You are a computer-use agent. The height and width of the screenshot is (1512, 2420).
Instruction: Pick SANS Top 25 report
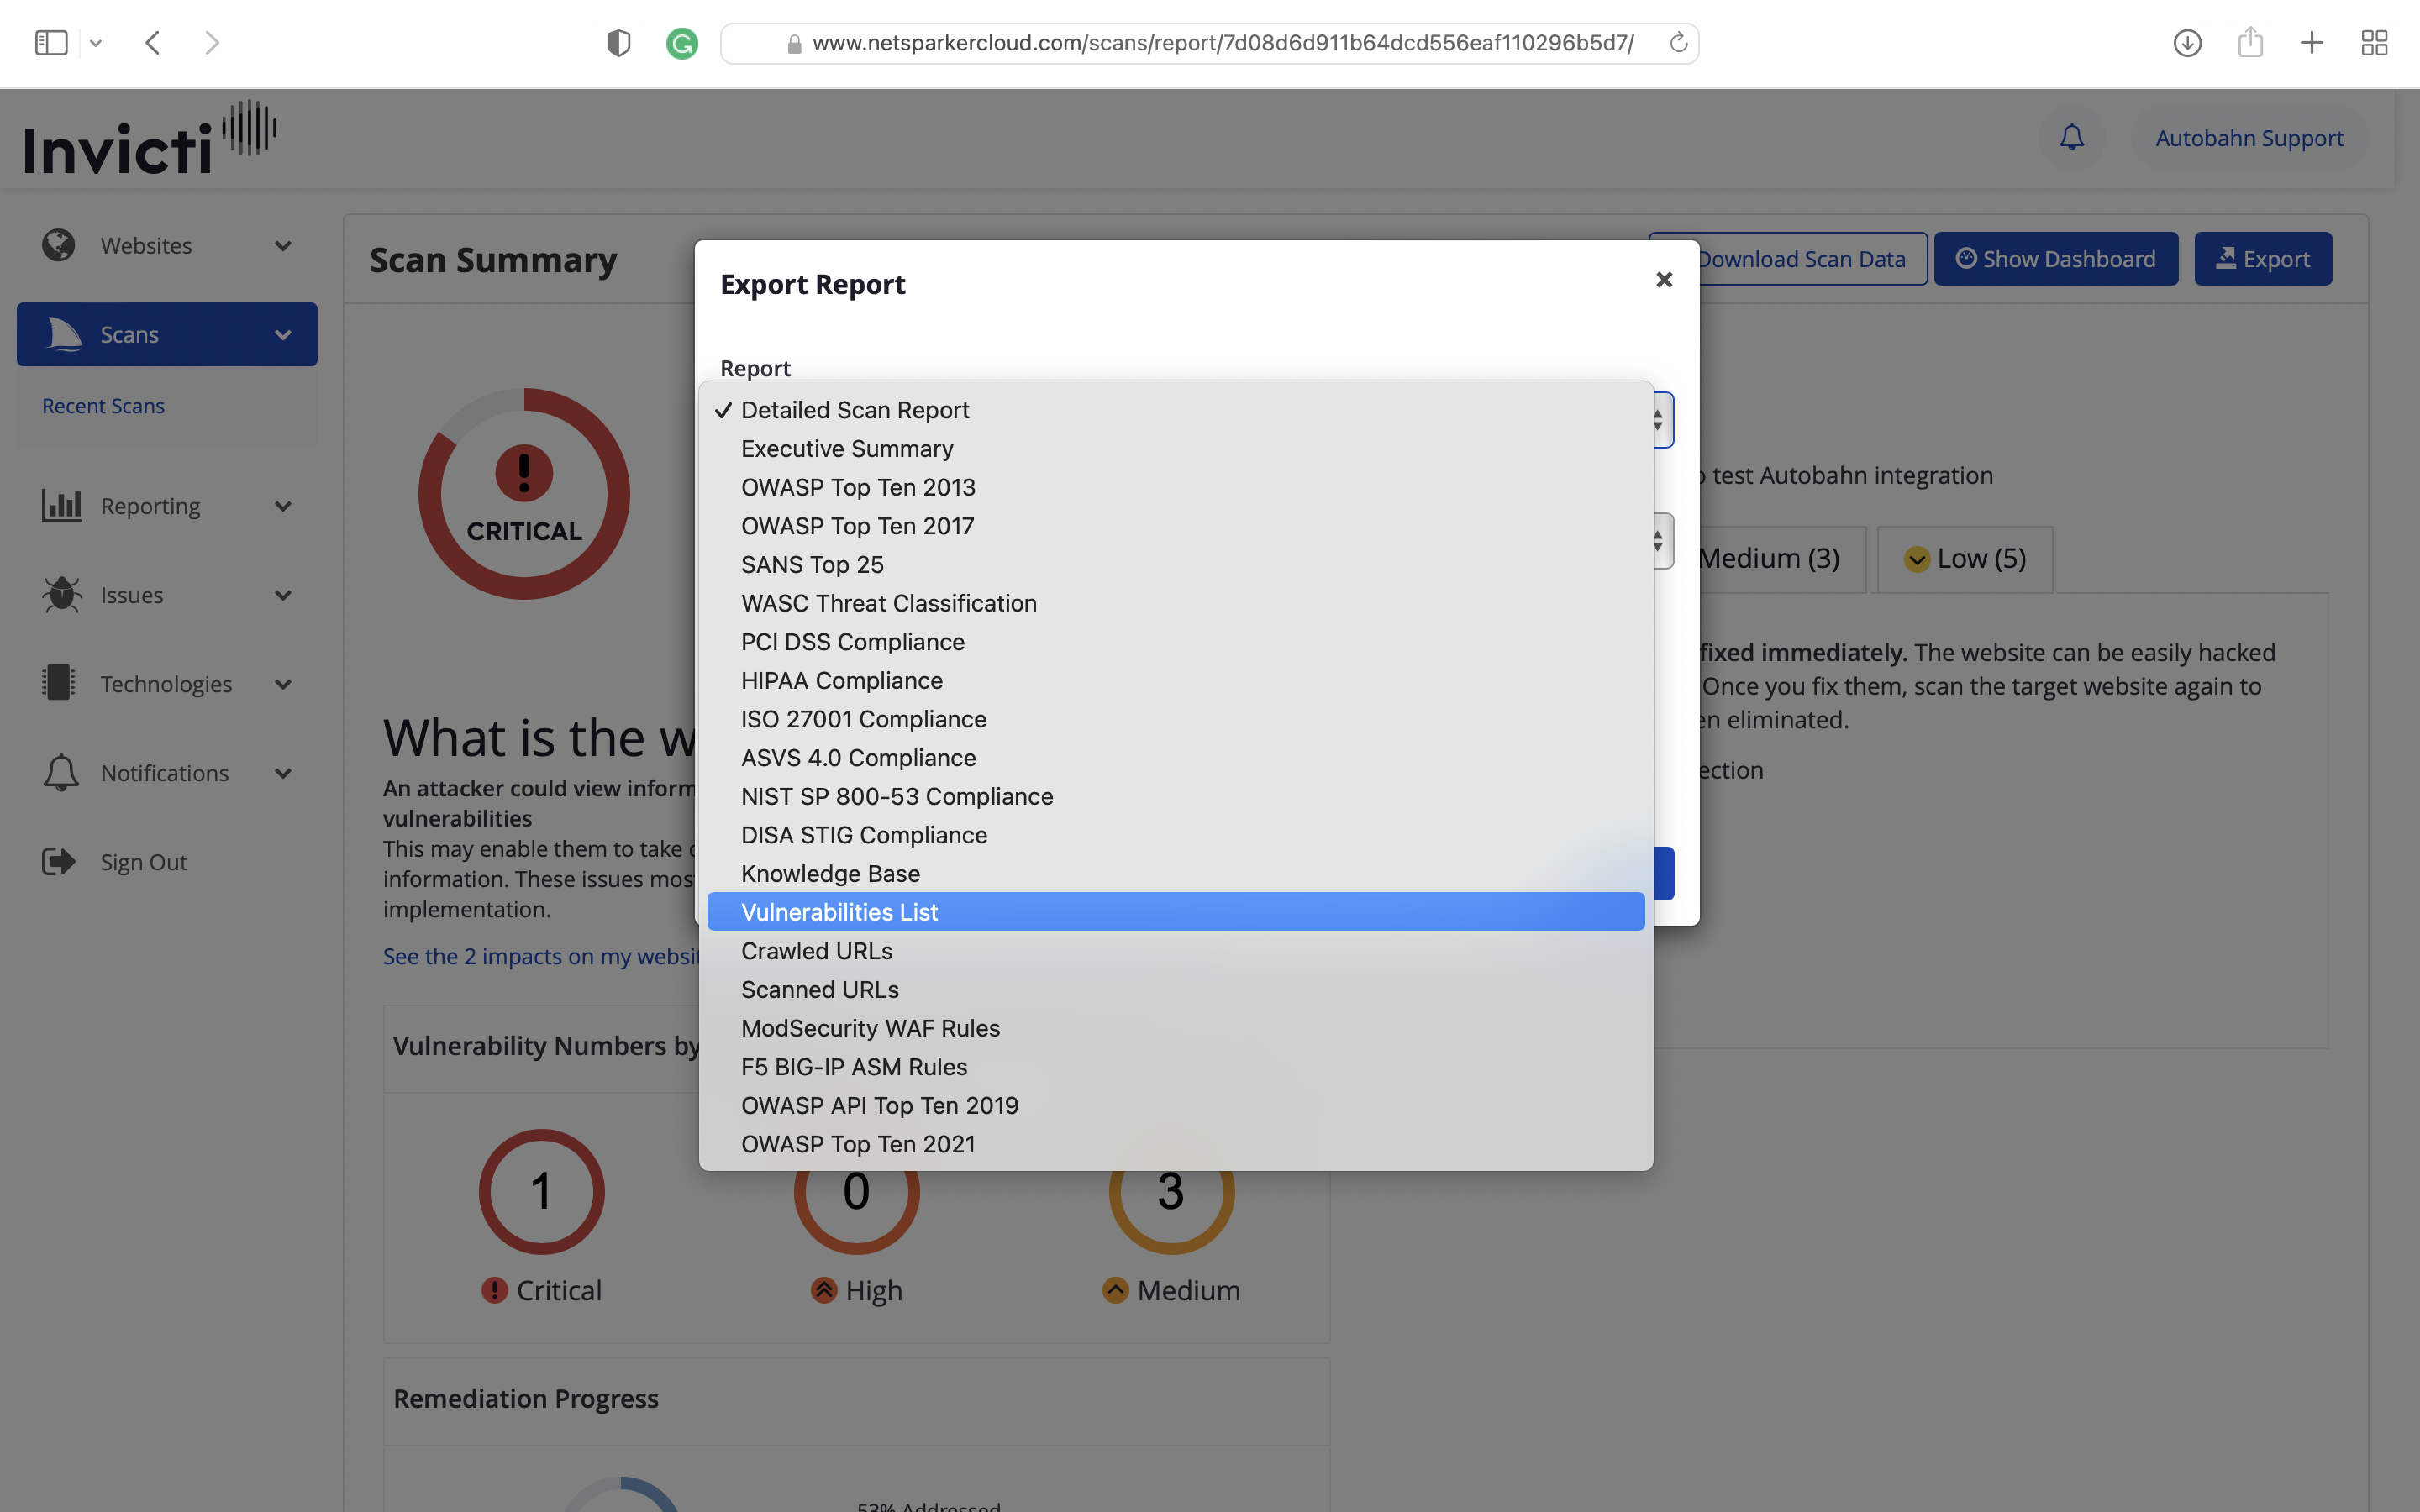[1176, 565]
